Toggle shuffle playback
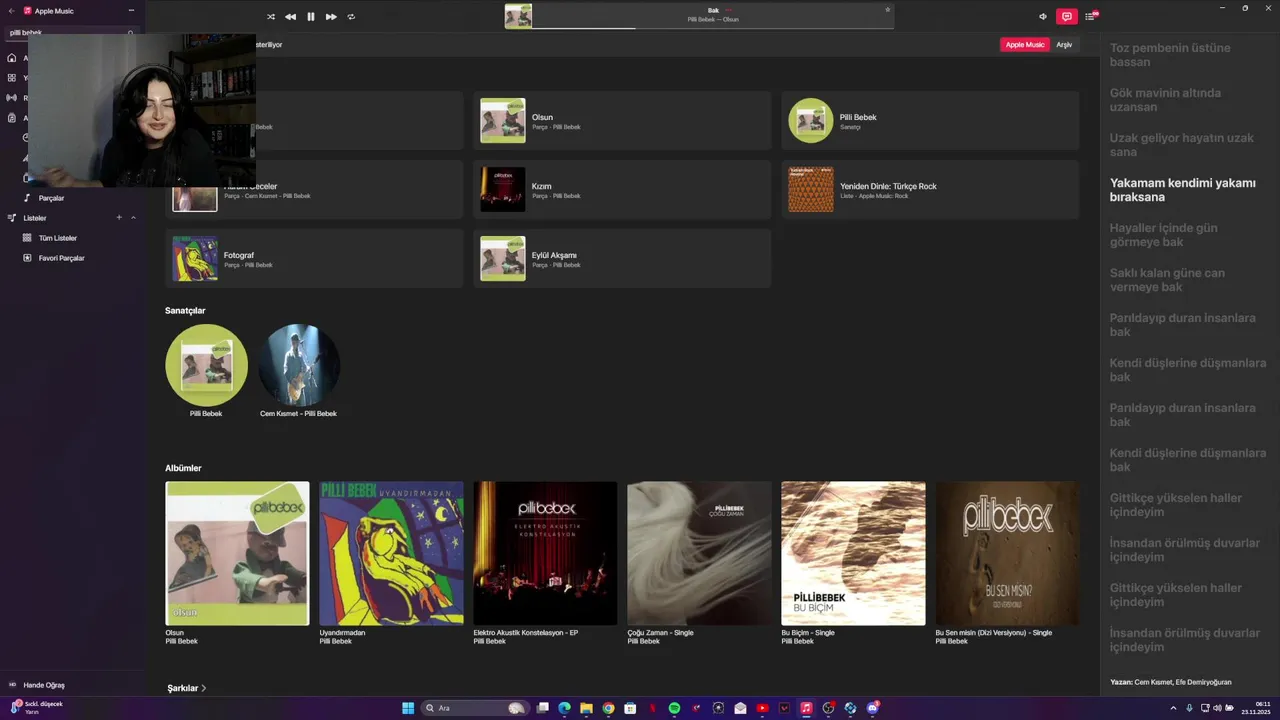Screen dimensions: 1280x720 click(271, 17)
